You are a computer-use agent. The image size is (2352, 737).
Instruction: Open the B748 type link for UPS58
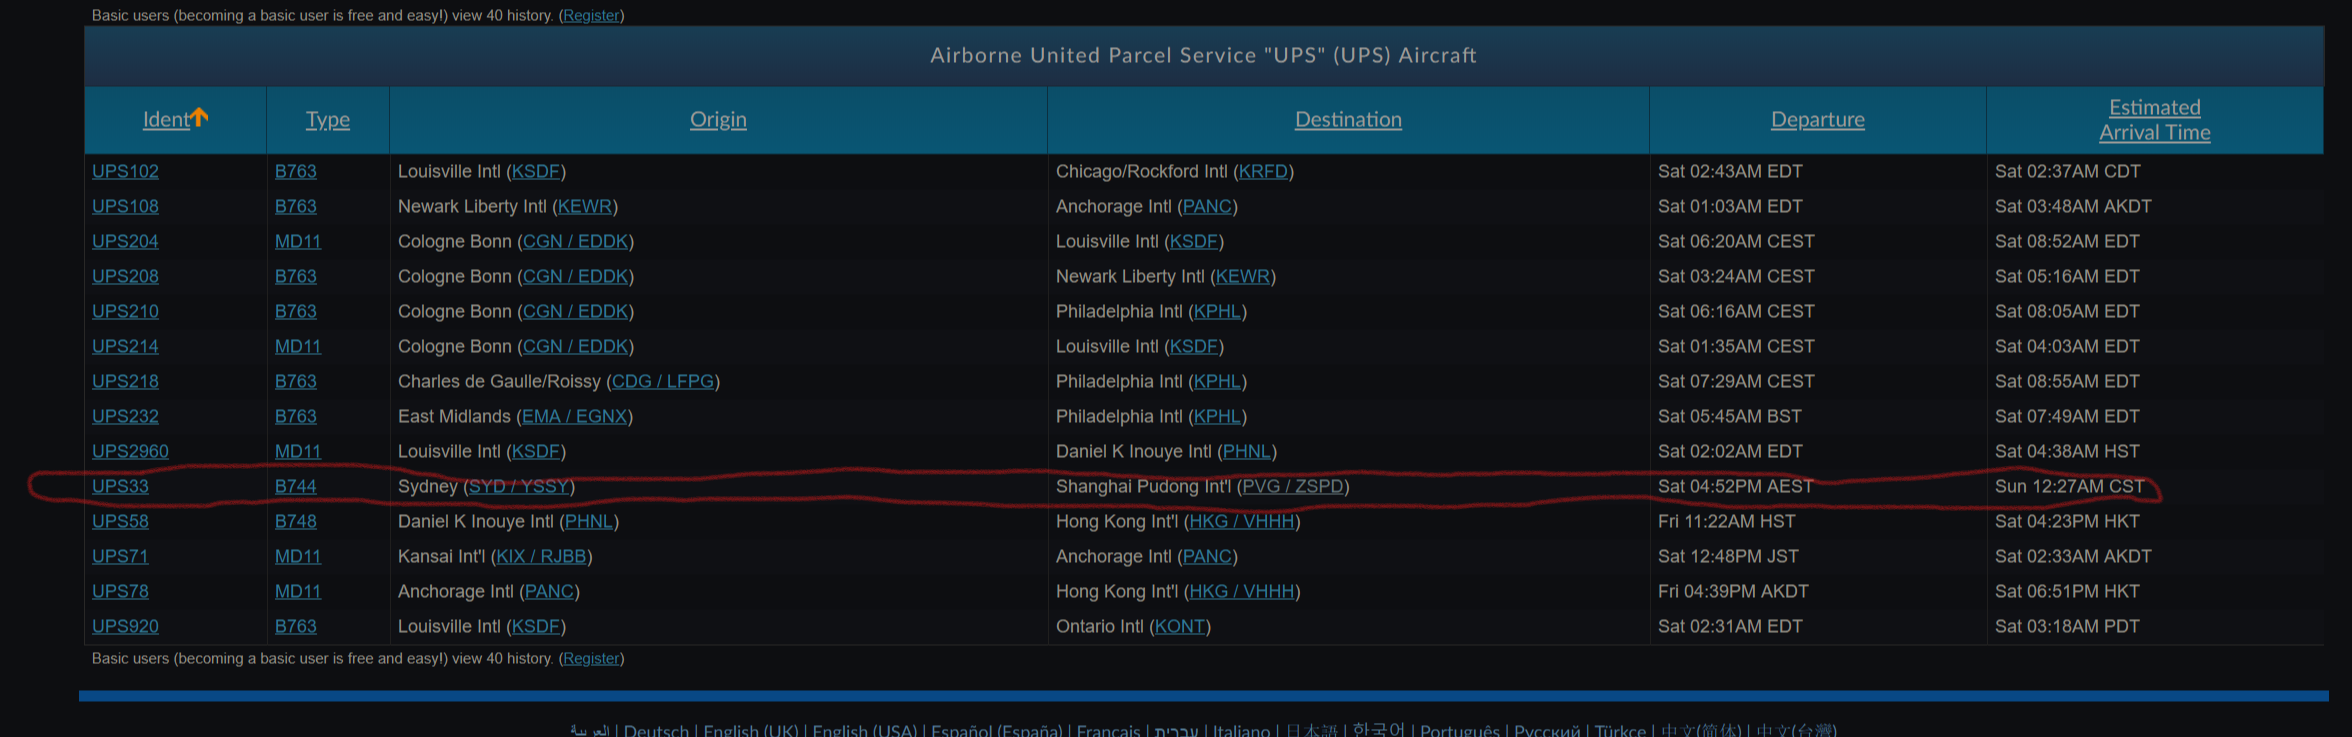(x=295, y=521)
